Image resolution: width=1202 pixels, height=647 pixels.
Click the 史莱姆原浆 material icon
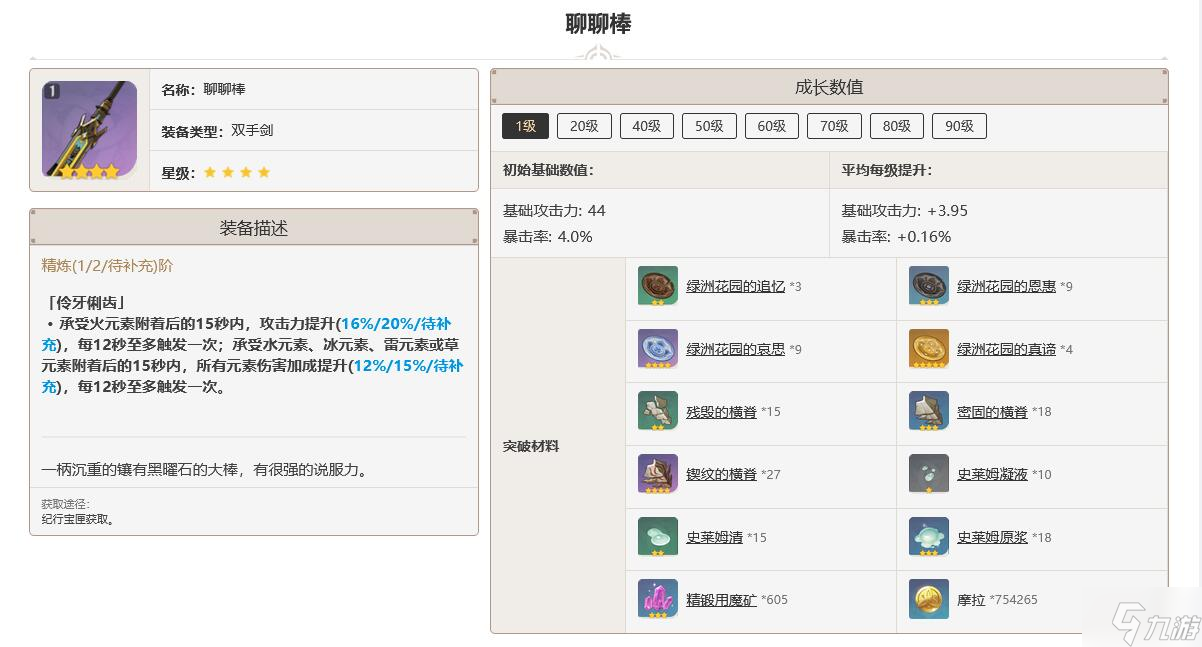point(929,537)
